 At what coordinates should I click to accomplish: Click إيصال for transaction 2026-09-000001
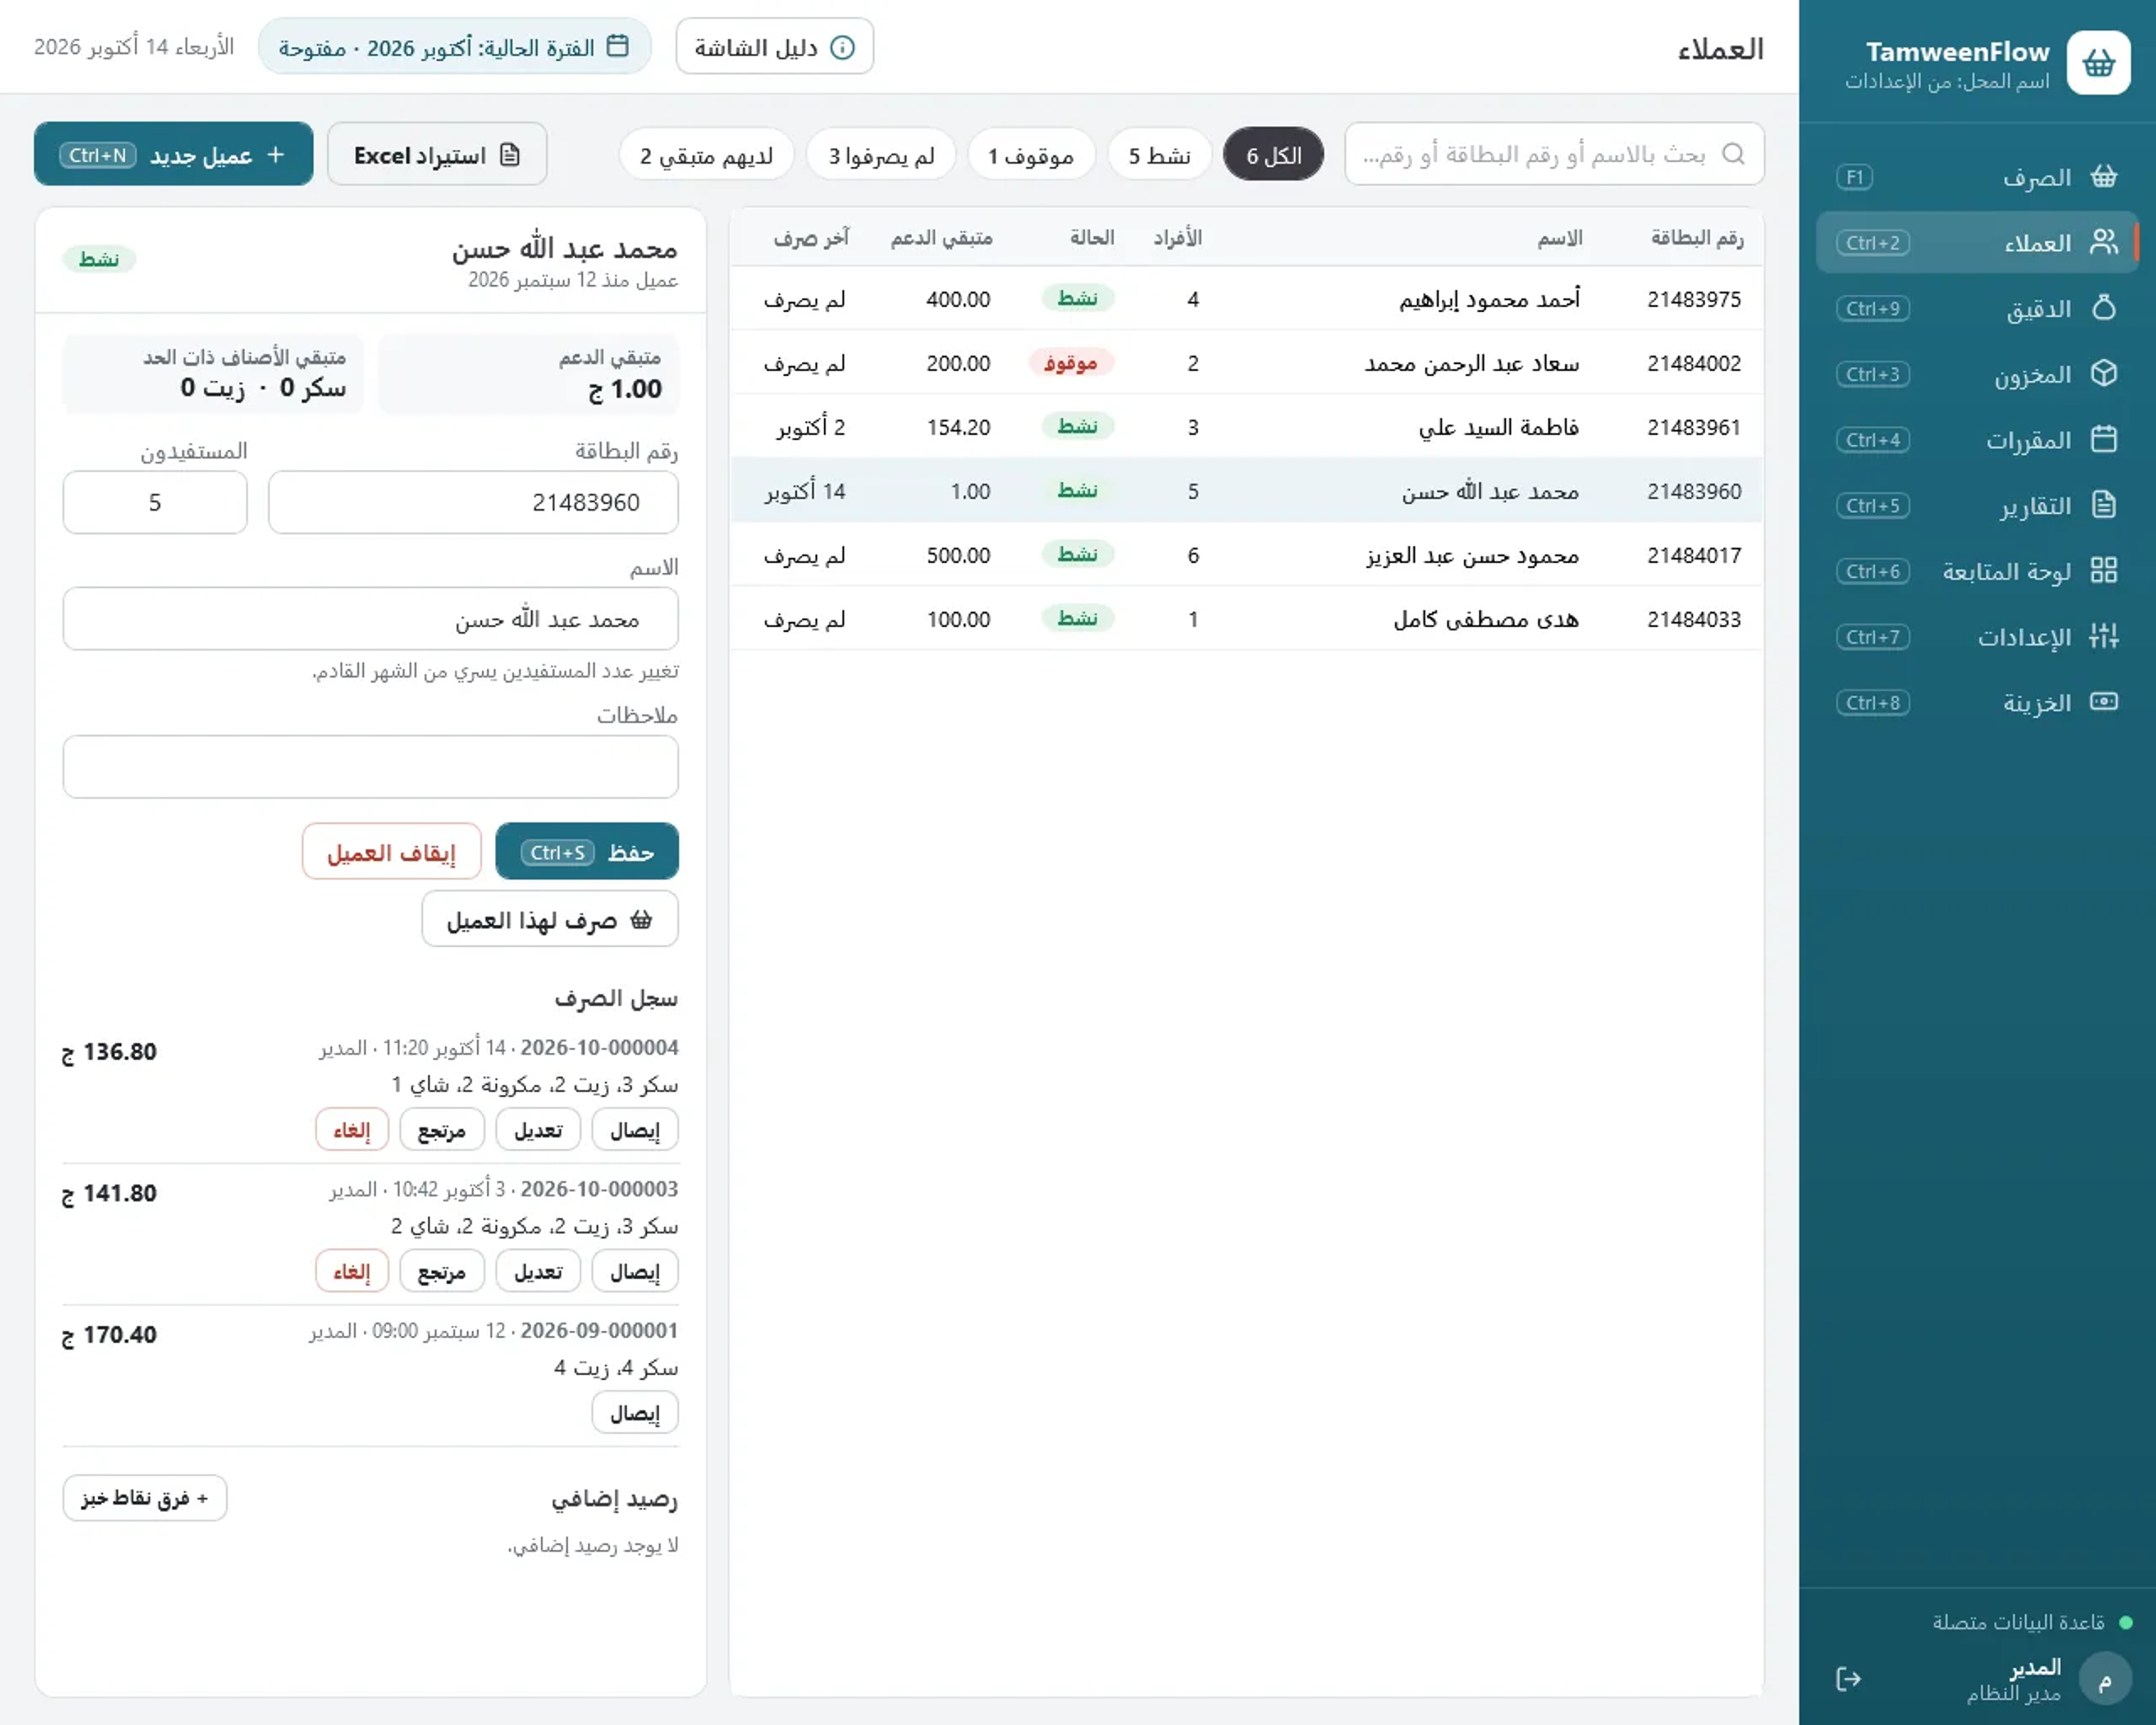(x=635, y=1413)
